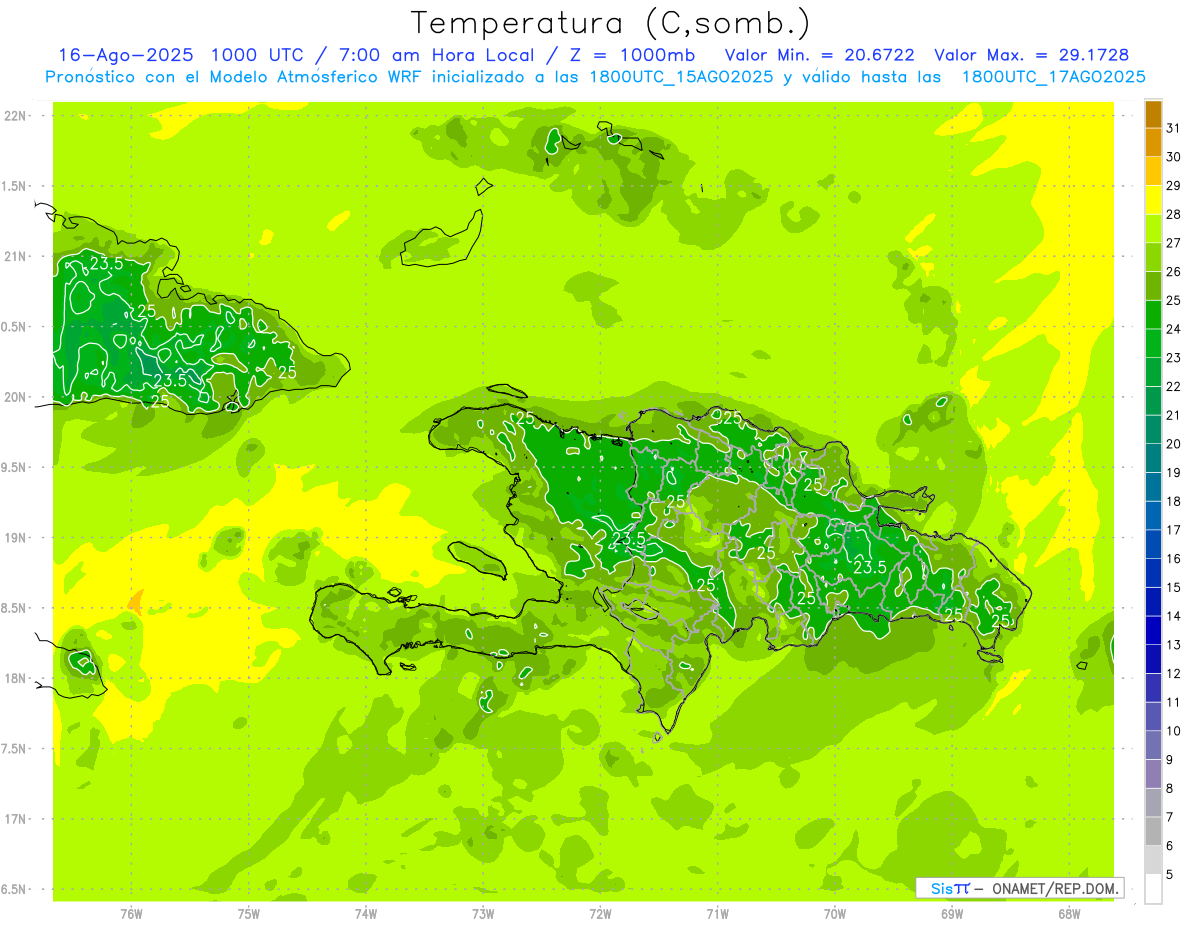Click the '73W' longitude label
This screenshot has width=1200, height=927.
(x=483, y=913)
